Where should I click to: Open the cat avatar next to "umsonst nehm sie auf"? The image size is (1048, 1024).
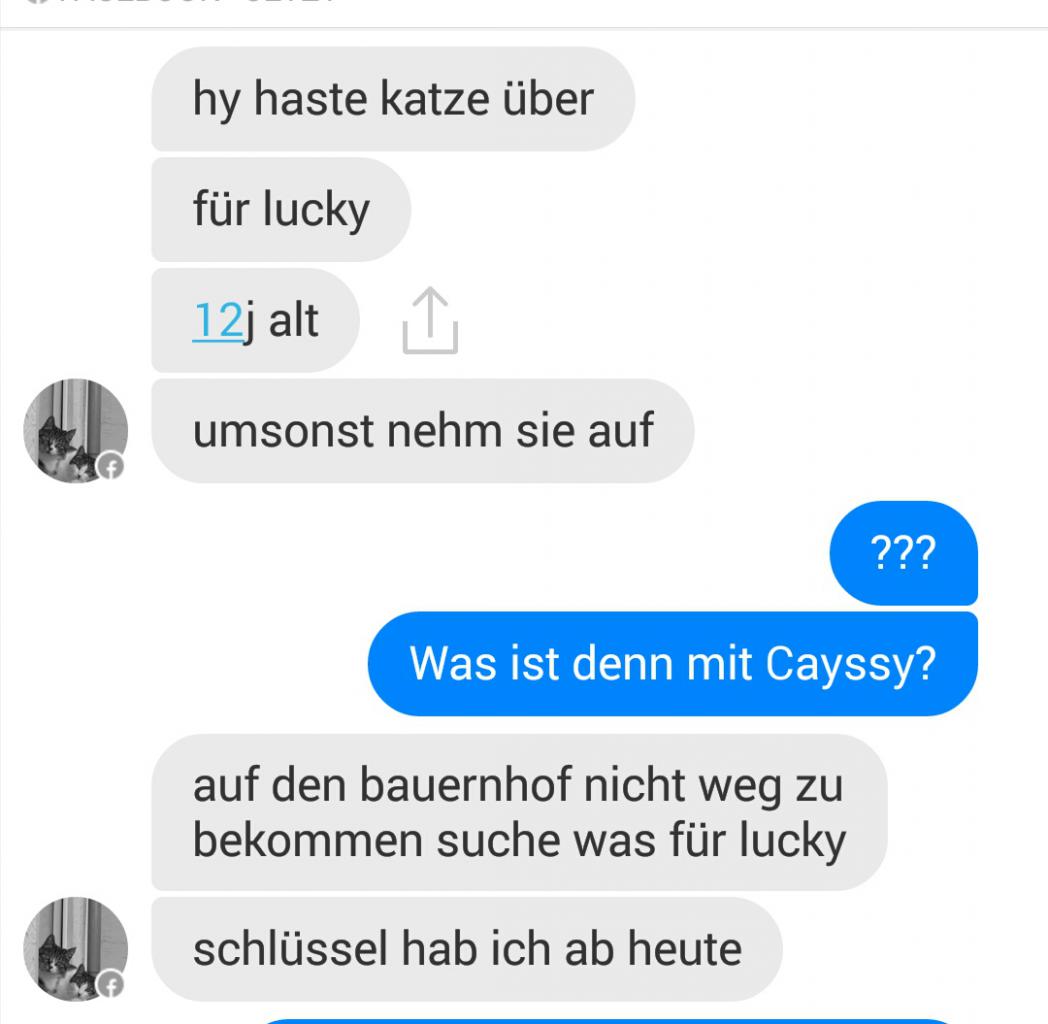[x=76, y=431]
